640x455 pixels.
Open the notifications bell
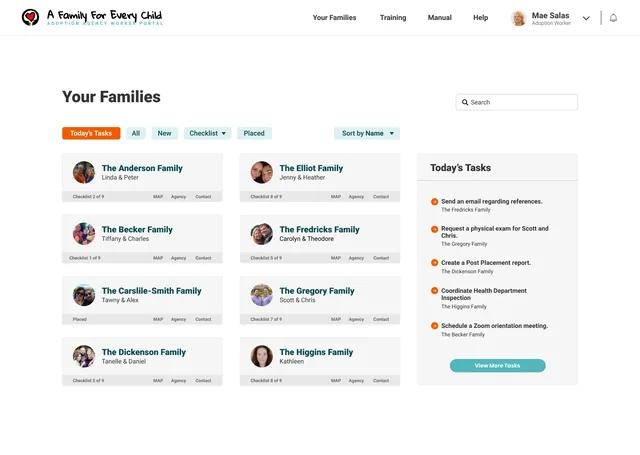click(613, 18)
